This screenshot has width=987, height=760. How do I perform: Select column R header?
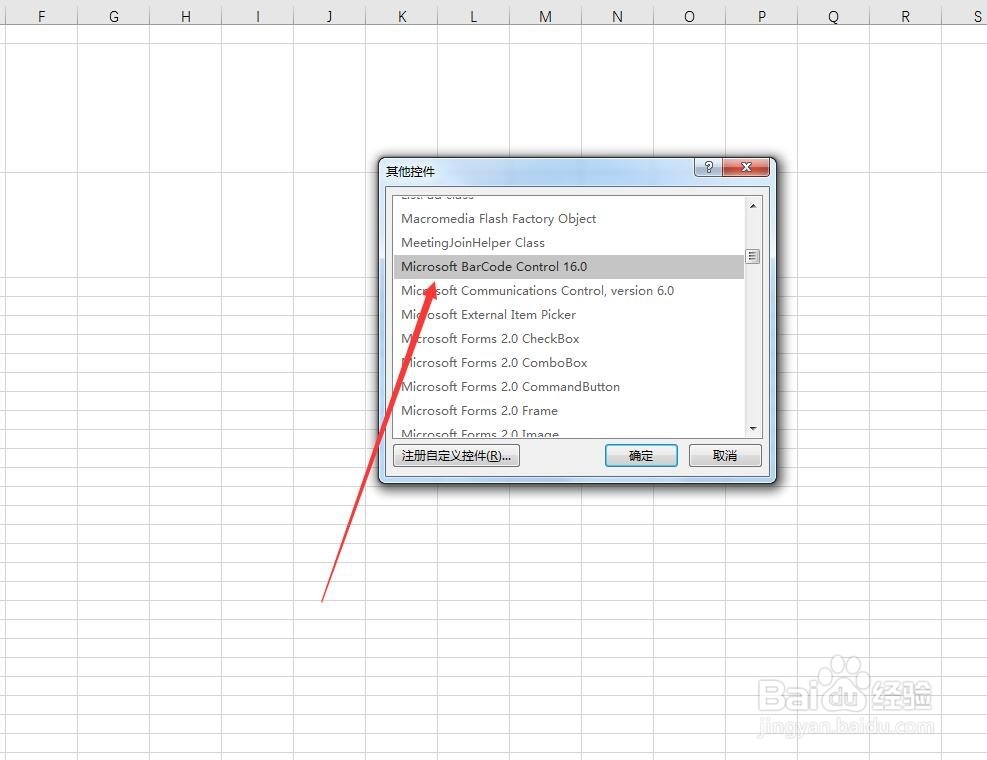coord(905,16)
